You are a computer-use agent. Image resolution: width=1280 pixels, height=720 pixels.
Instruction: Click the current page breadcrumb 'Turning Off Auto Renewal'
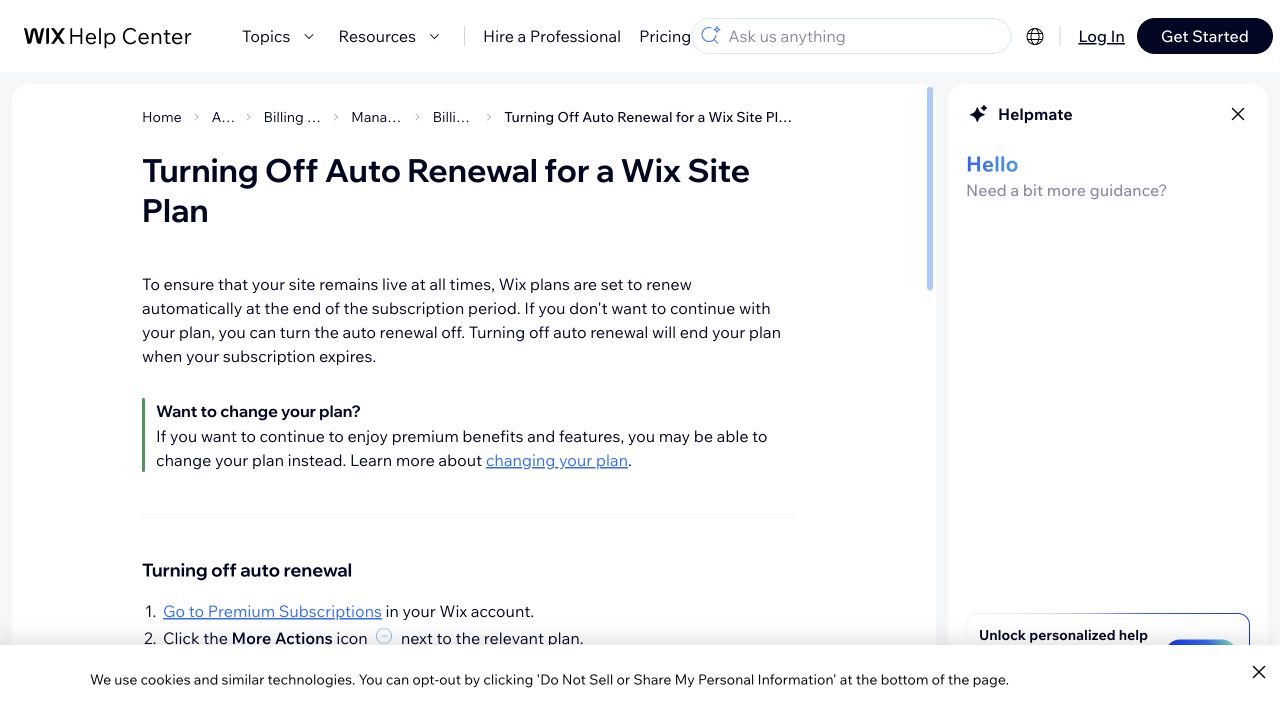(x=648, y=117)
